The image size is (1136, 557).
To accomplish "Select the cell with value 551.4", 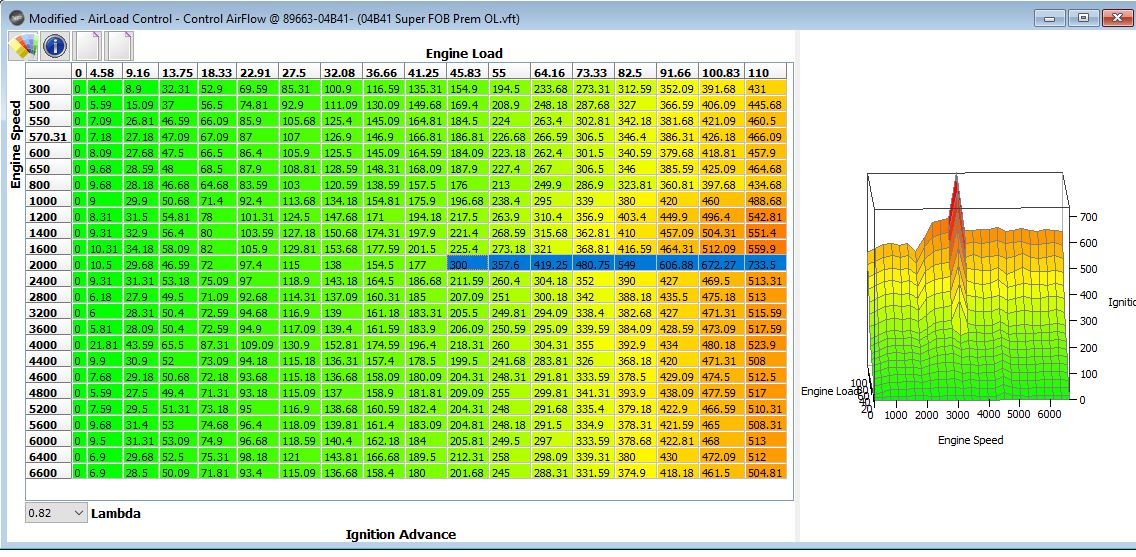I will [x=765, y=233].
